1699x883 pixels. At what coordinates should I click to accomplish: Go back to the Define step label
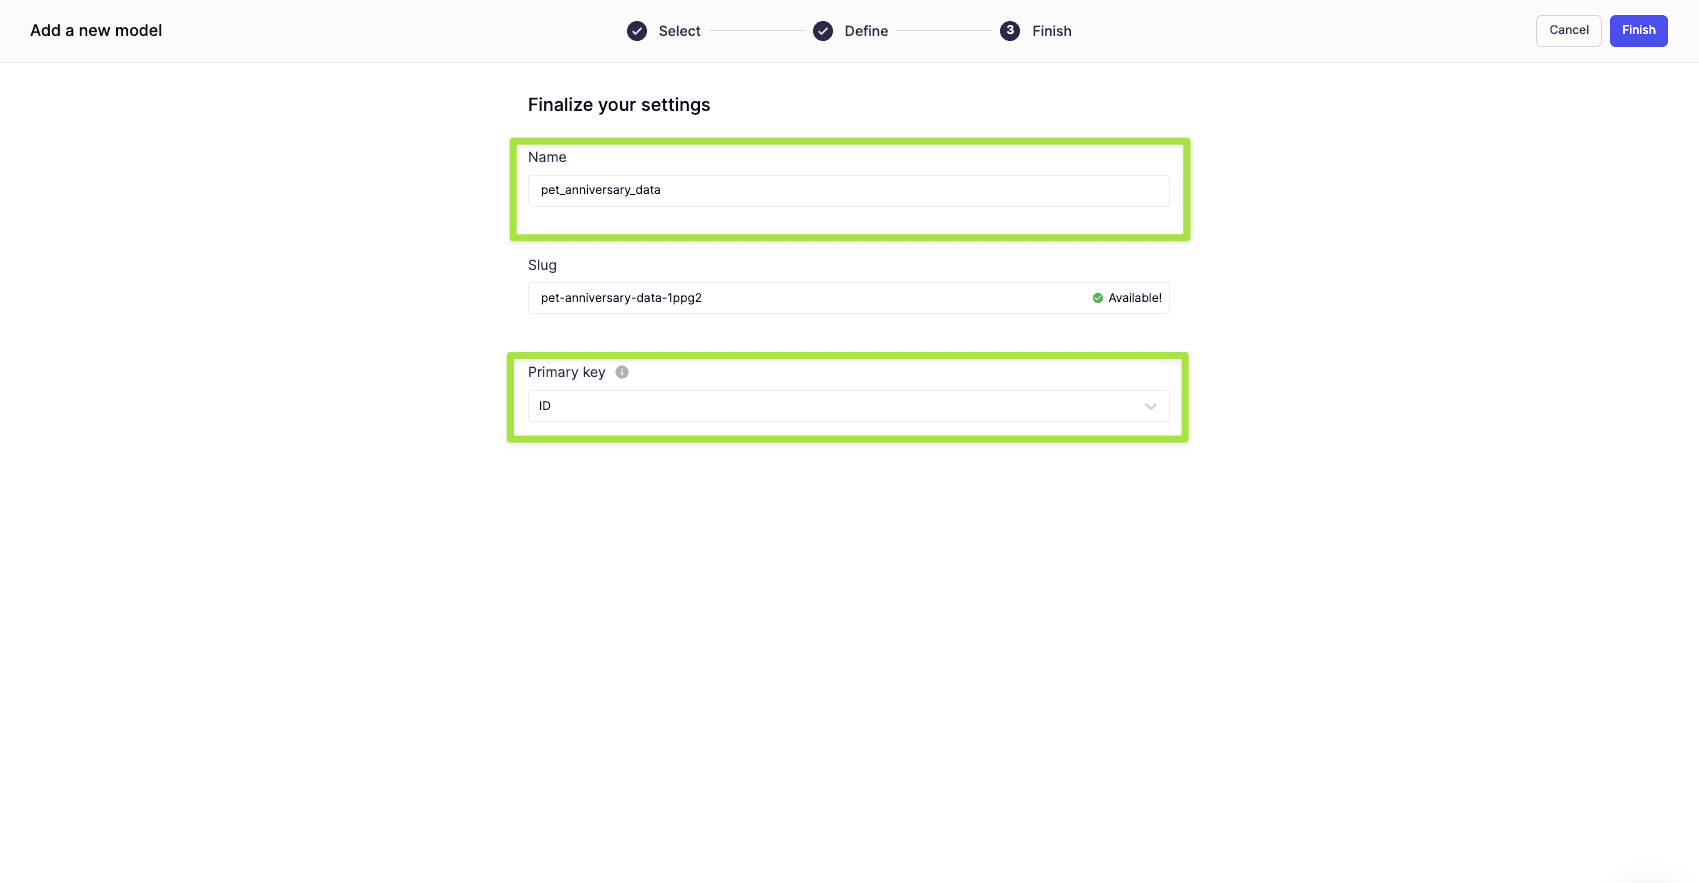(866, 31)
